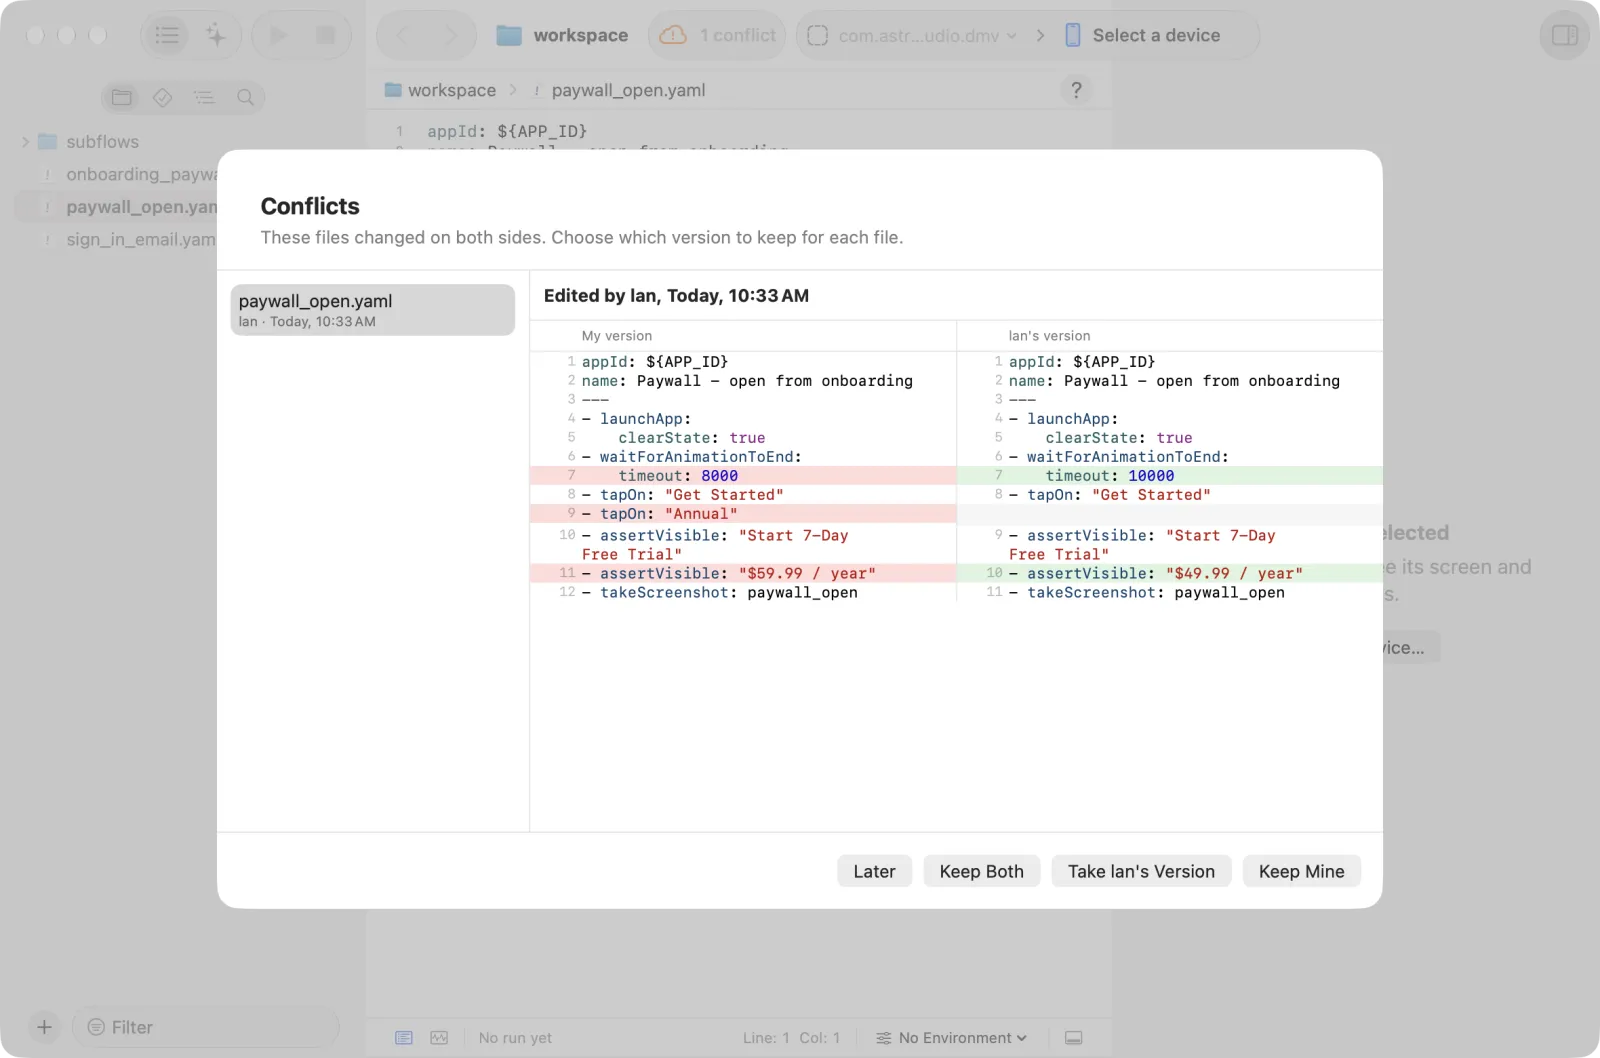Click the tapOn "Annual" line in My version
This screenshot has height=1058, width=1600.
point(743,514)
